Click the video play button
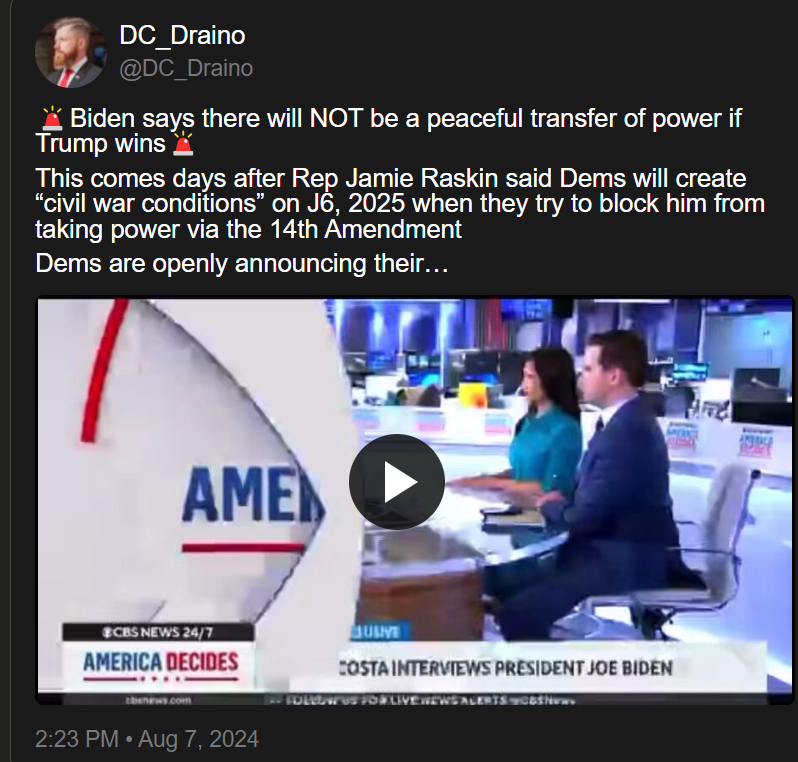The height and width of the screenshot is (762, 798). tap(397, 482)
